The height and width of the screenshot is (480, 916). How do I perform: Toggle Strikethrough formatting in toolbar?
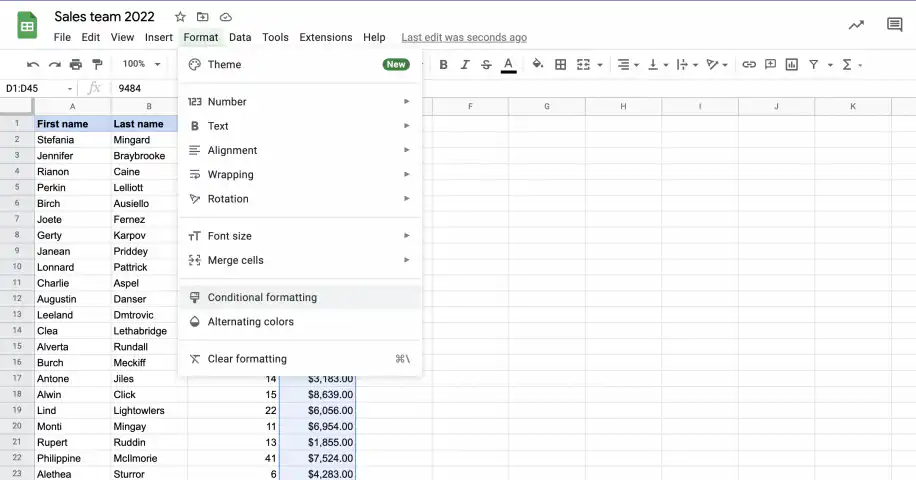pos(486,65)
